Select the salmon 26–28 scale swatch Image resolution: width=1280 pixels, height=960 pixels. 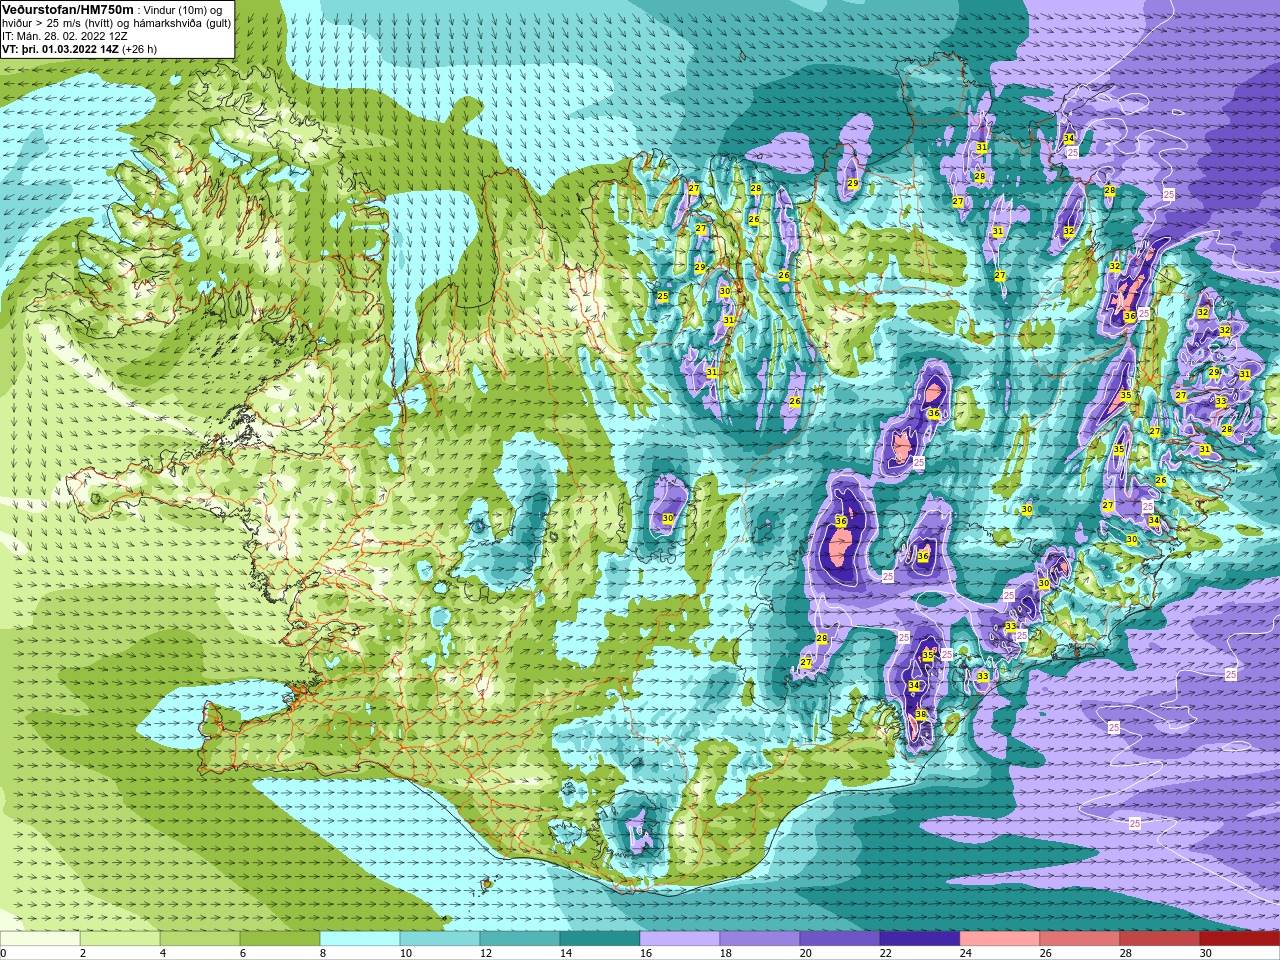tap(1080, 939)
